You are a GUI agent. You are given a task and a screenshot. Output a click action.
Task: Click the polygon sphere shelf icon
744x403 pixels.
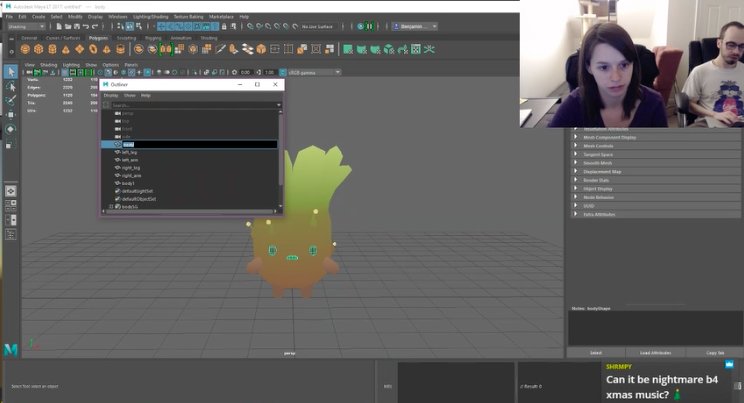[x=25, y=48]
